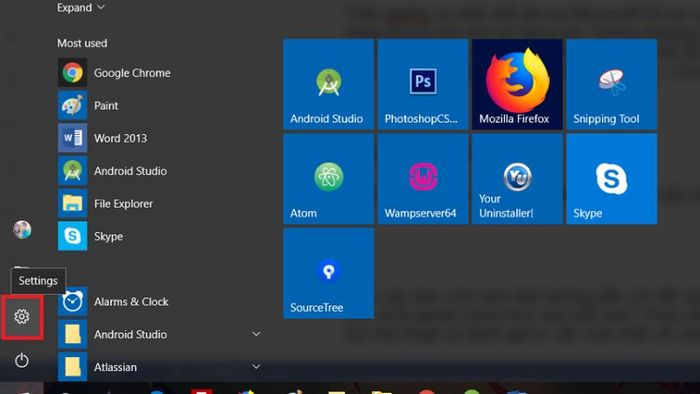The width and height of the screenshot is (700, 394).
Task: Launch the Atom tile
Action: 328,178
